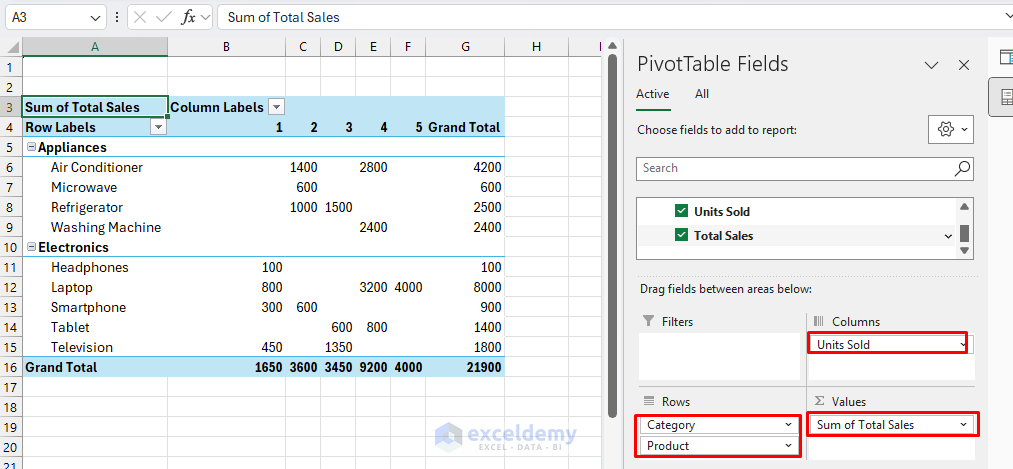The width and height of the screenshot is (1013, 469).
Task: Click the Washing Machine row label
Action: coord(106,227)
